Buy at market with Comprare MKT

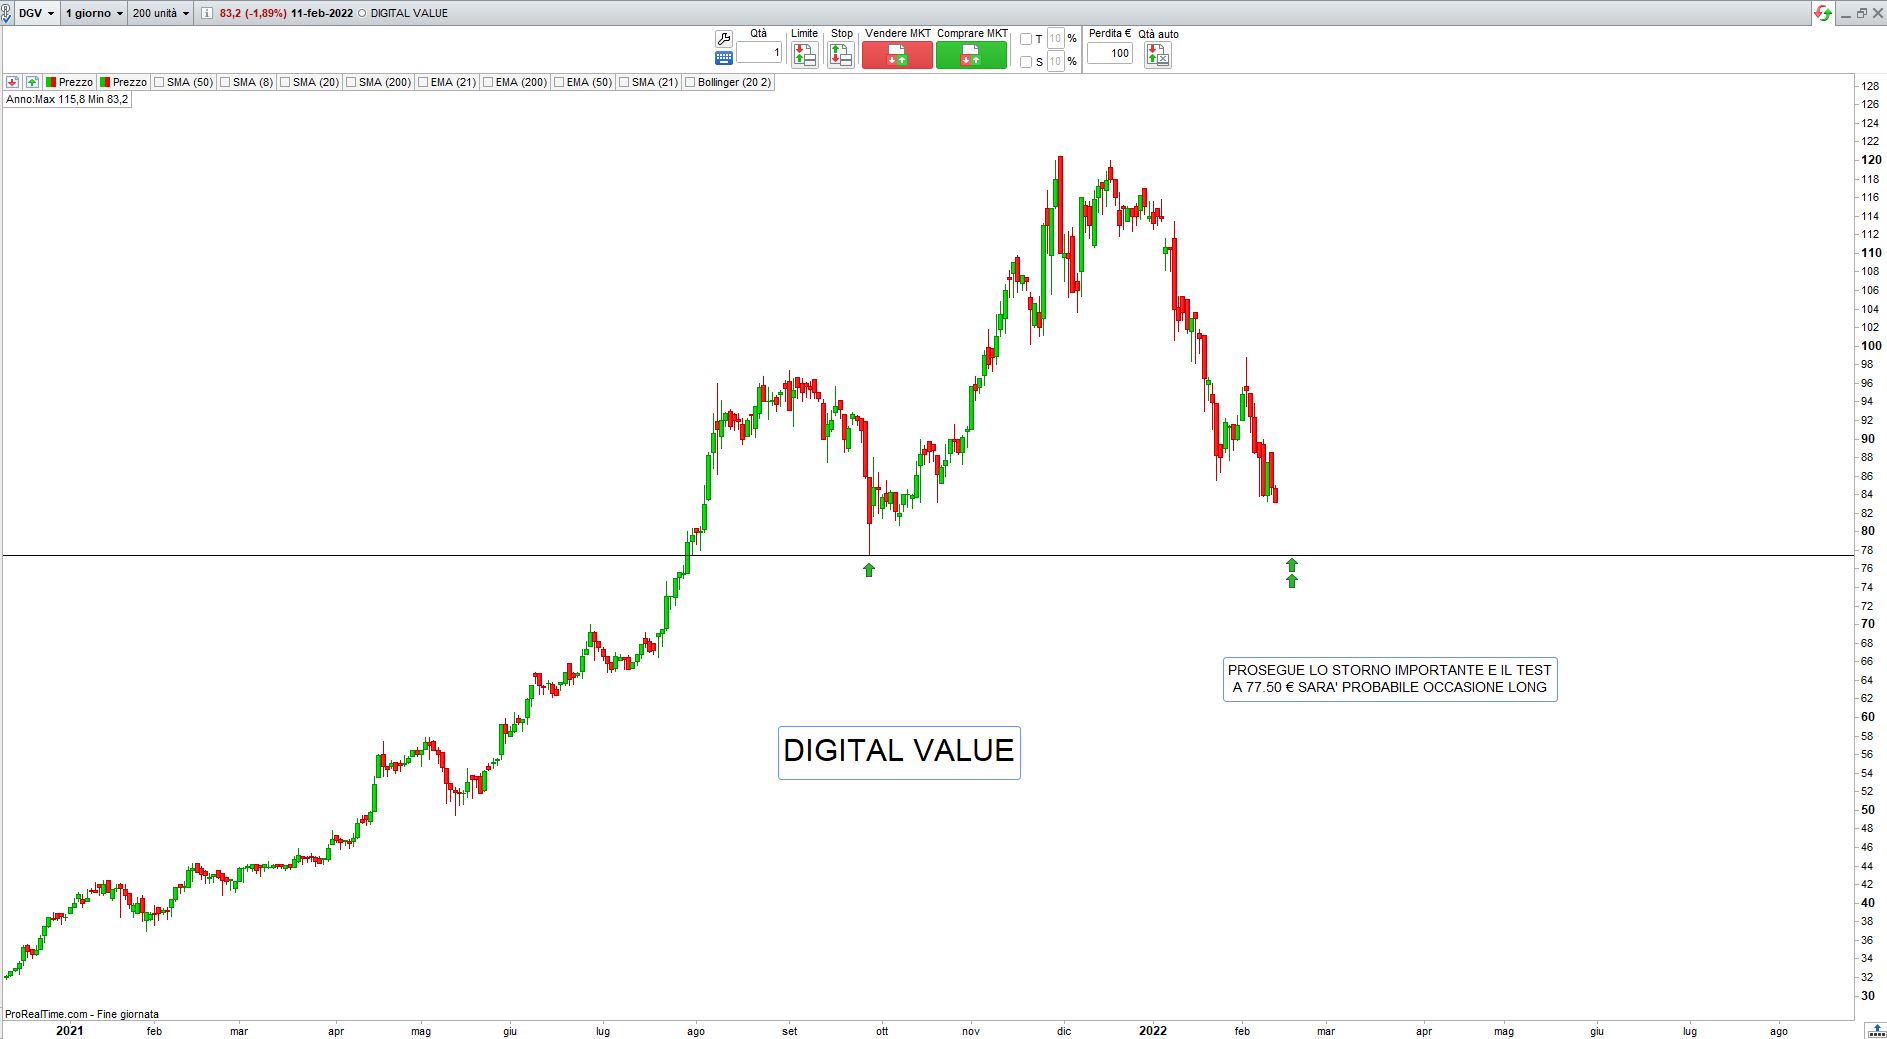[x=971, y=55]
